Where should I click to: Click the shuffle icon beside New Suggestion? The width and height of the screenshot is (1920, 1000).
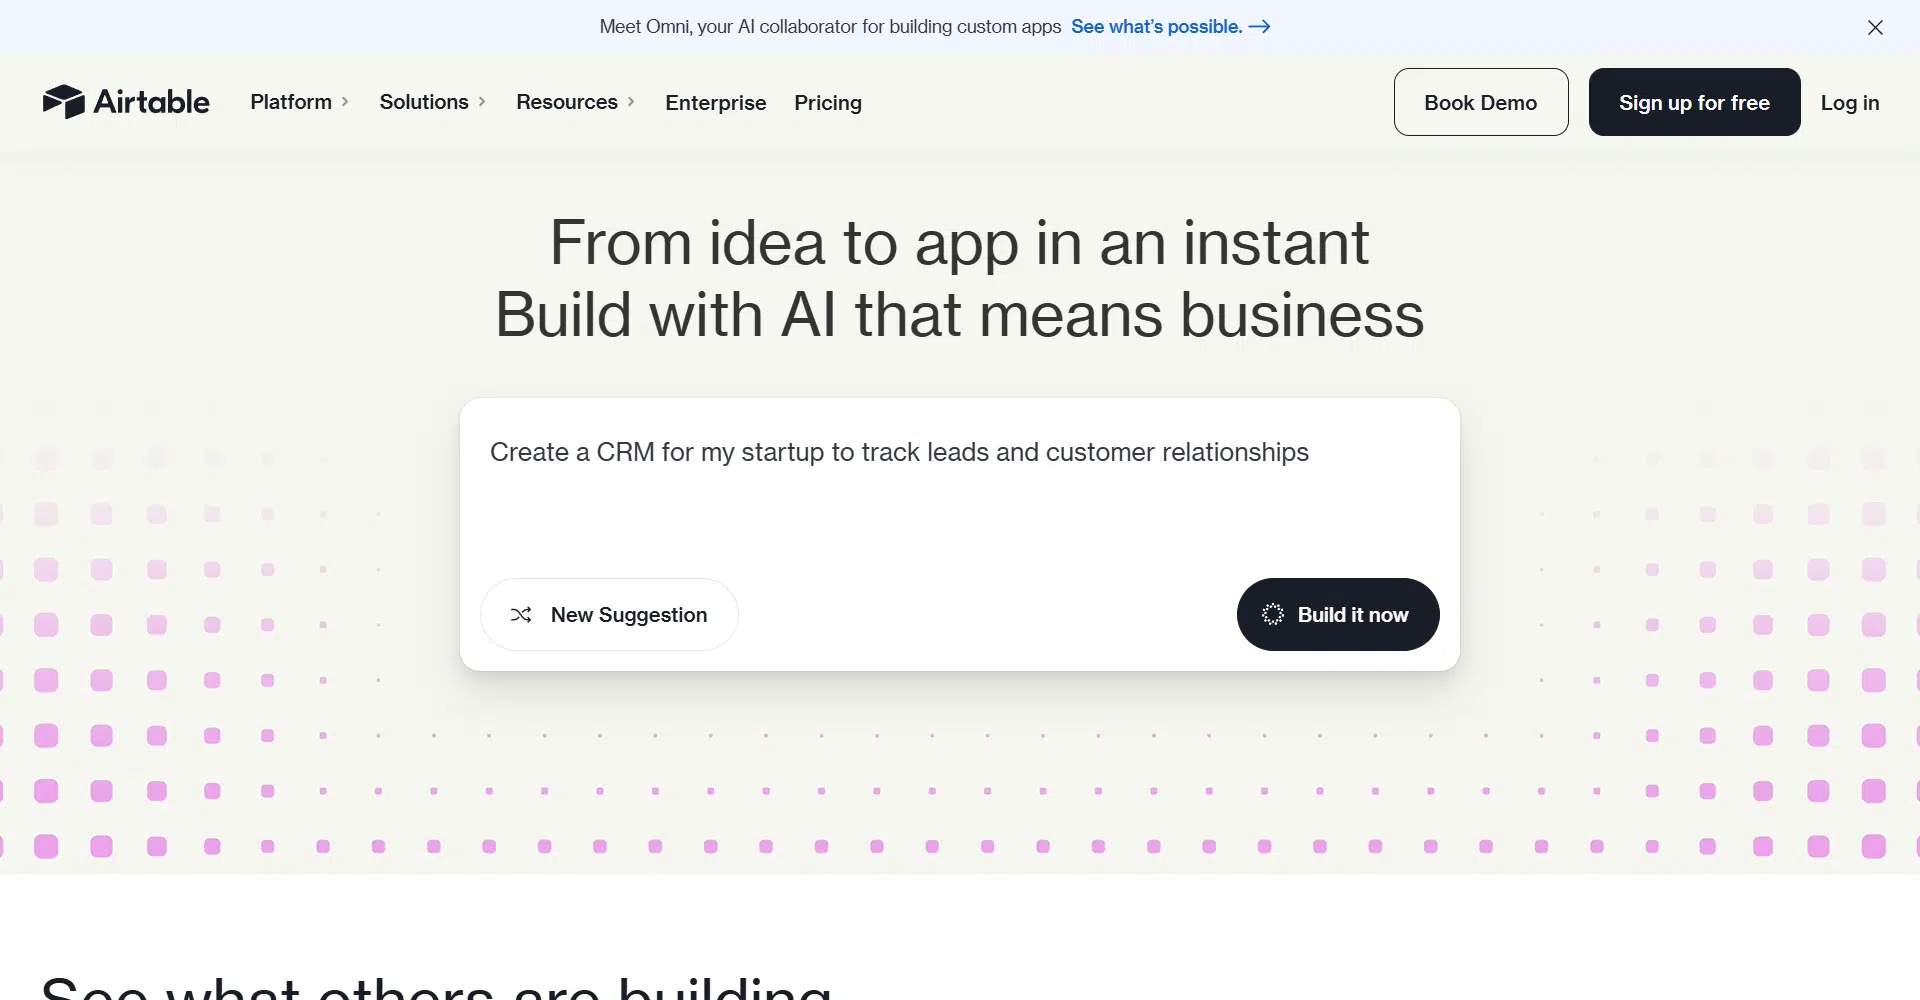tap(521, 615)
